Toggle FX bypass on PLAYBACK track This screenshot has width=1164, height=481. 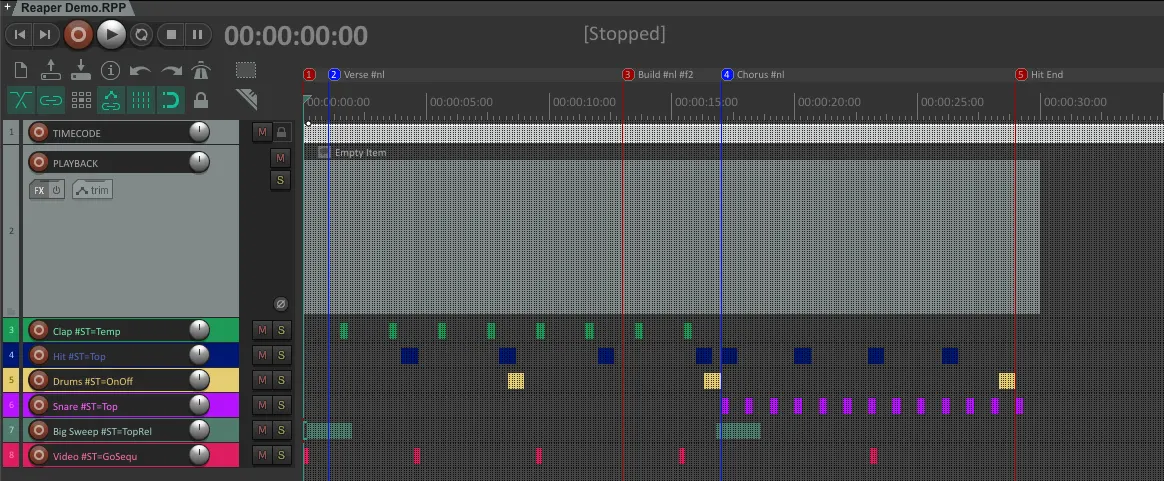coord(57,190)
